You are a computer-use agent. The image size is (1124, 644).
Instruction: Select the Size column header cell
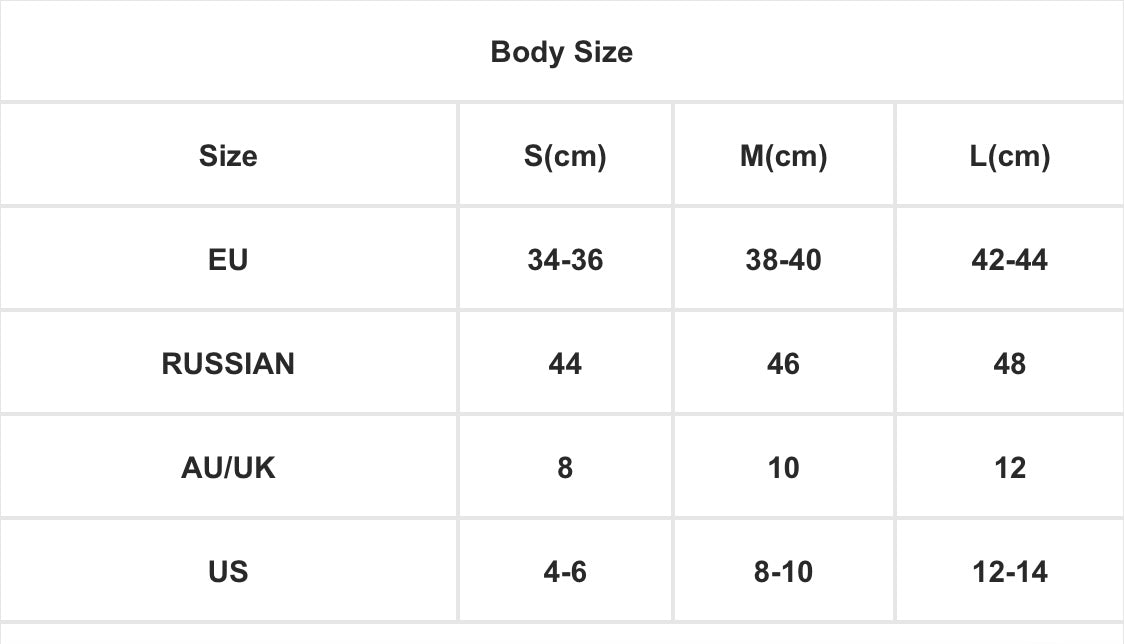point(228,156)
